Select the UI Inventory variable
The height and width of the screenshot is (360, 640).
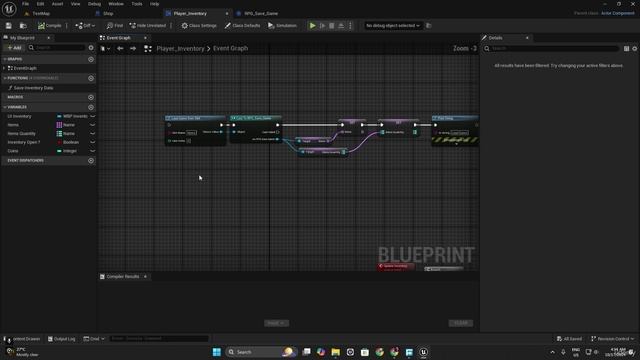pyautogui.click(x=19, y=116)
